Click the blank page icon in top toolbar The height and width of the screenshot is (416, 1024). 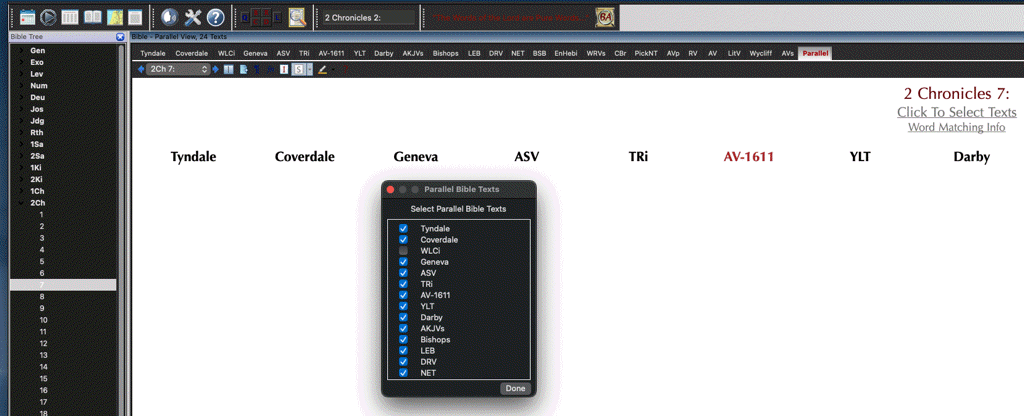[x=135, y=17]
